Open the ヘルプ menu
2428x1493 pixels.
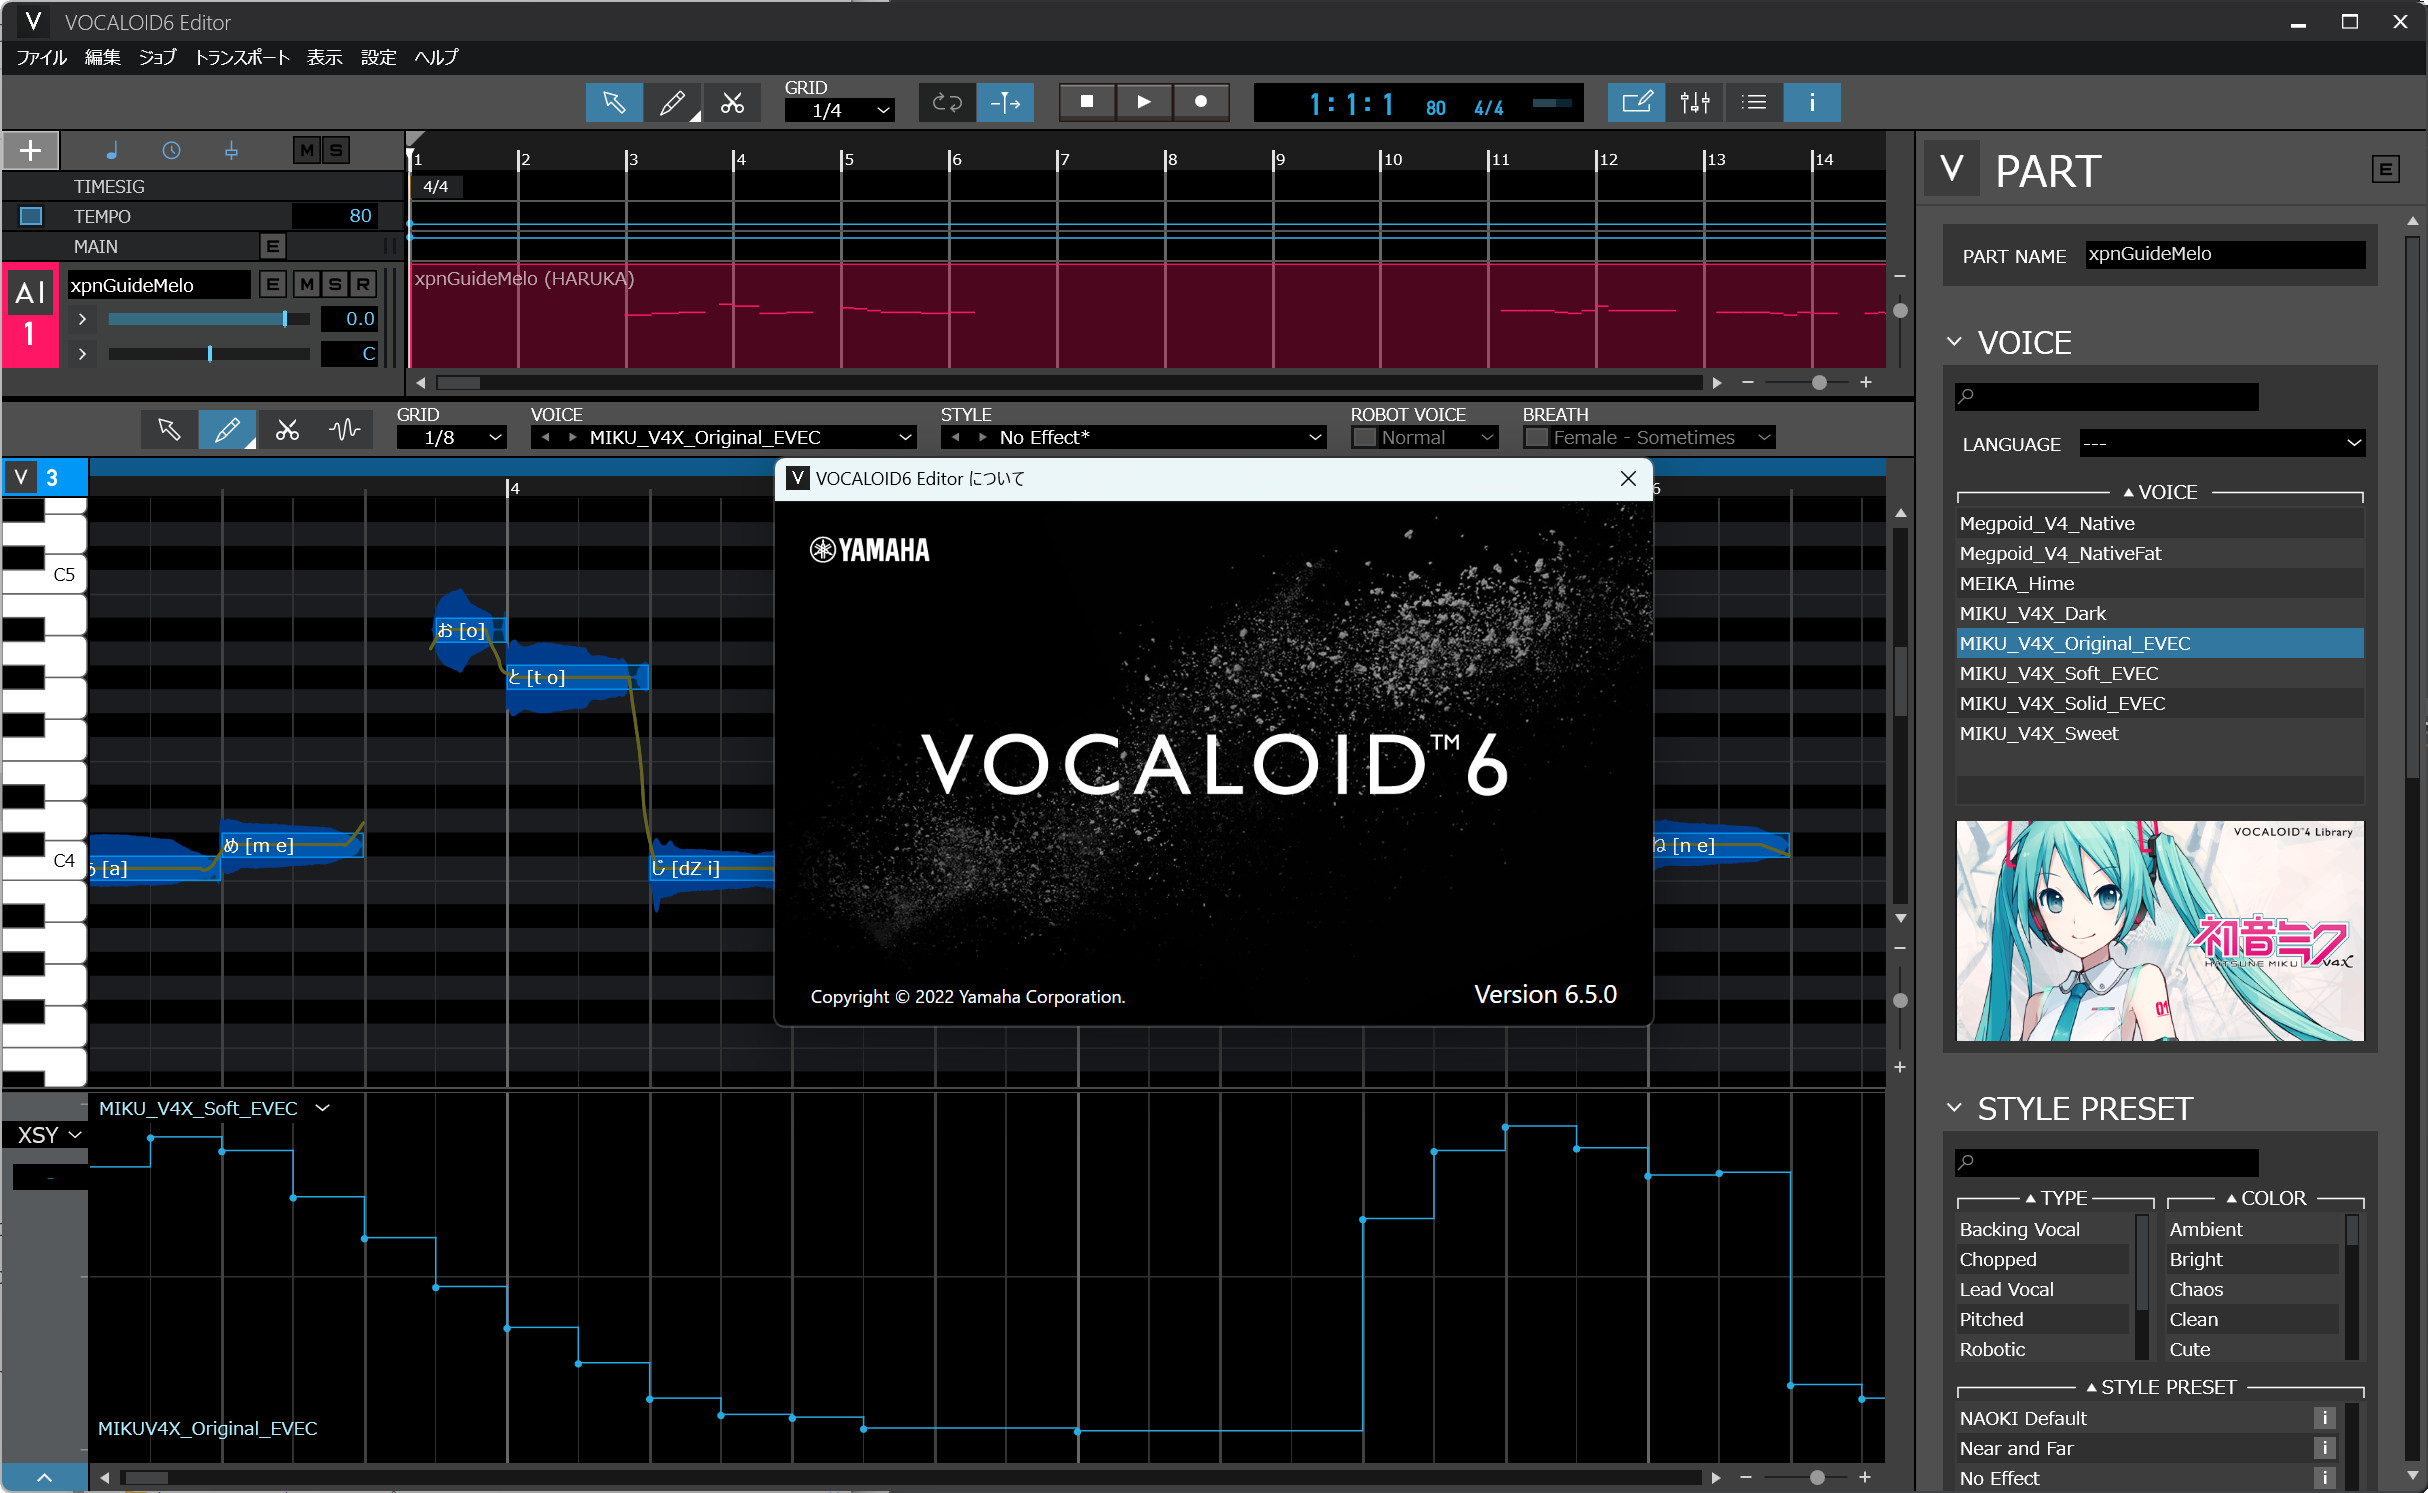tap(436, 58)
